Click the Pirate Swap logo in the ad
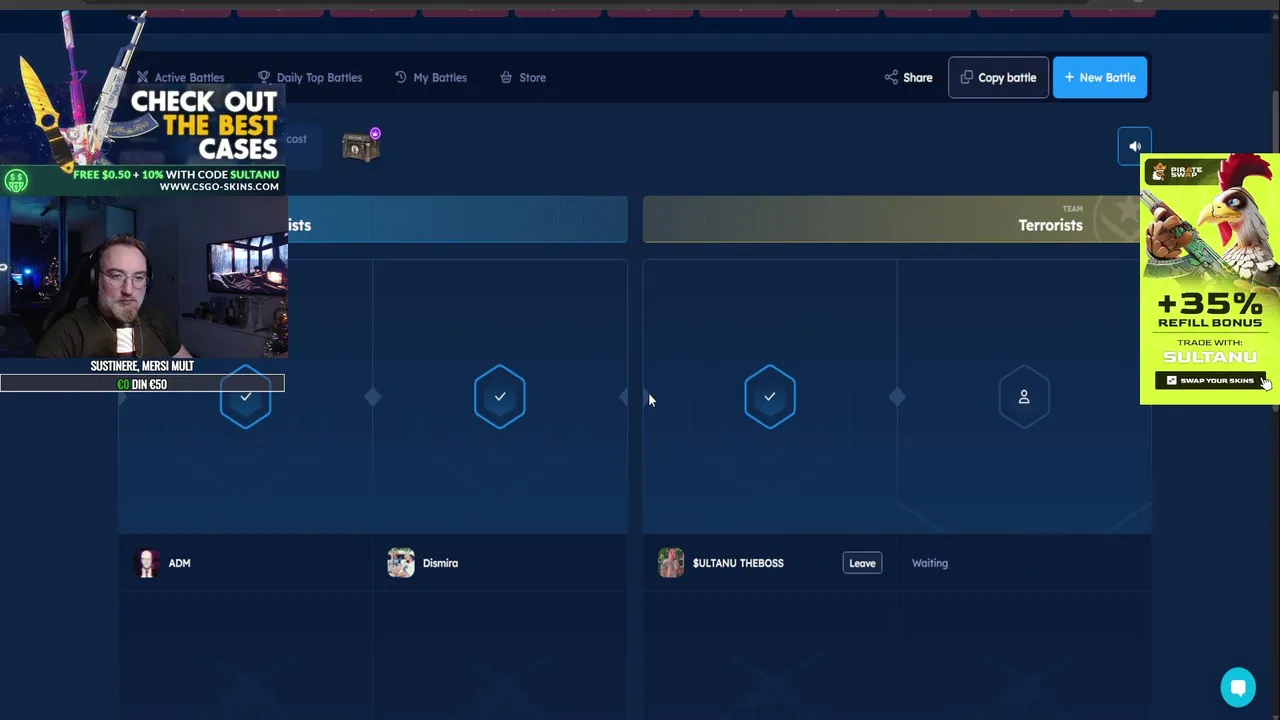Screen dimensions: 1280x720 coord(1178,172)
